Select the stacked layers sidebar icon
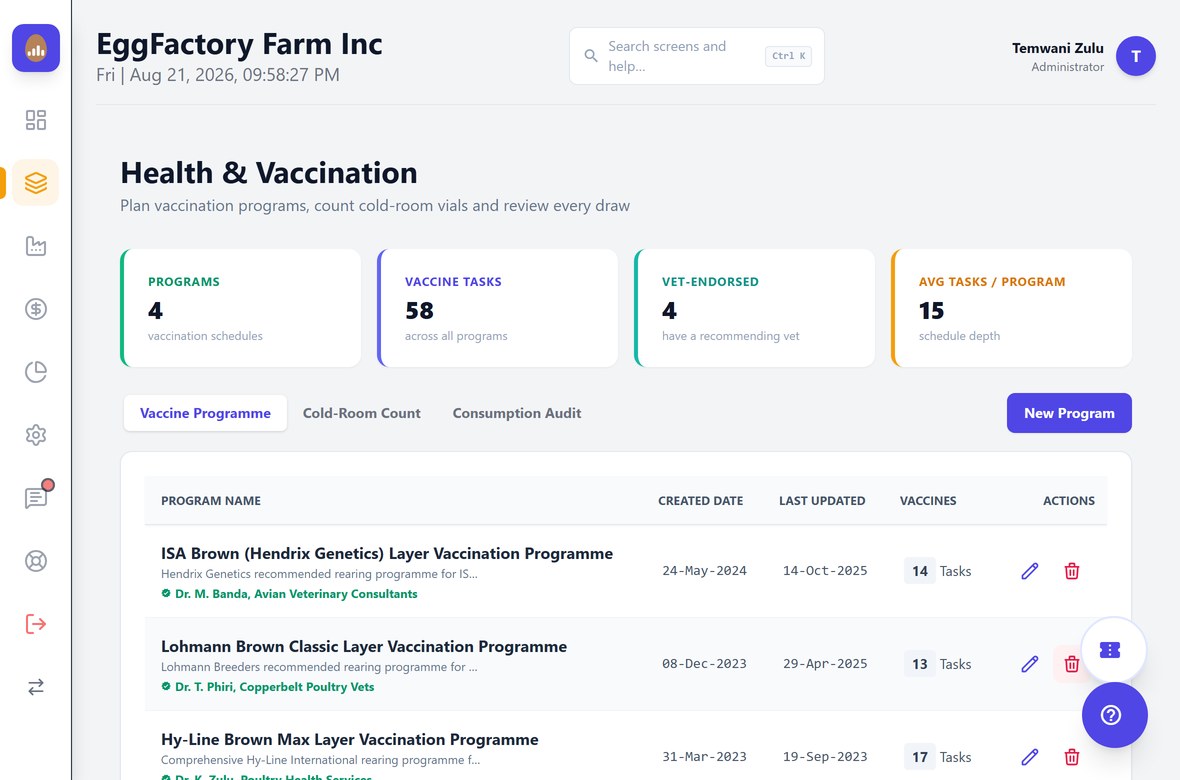This screenshot has height=780, width=1180. (36, 183)
